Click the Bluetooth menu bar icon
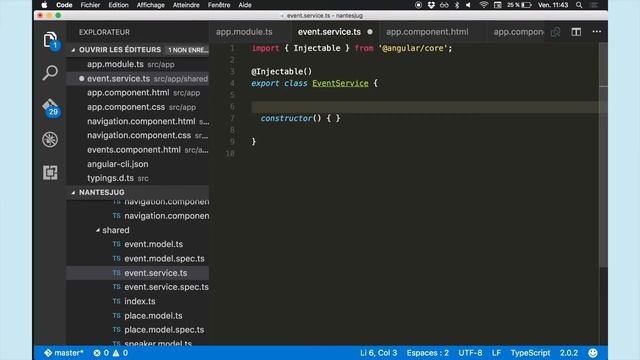The width and height of the screenshot is (640, 360). click(x=457, y=5)
